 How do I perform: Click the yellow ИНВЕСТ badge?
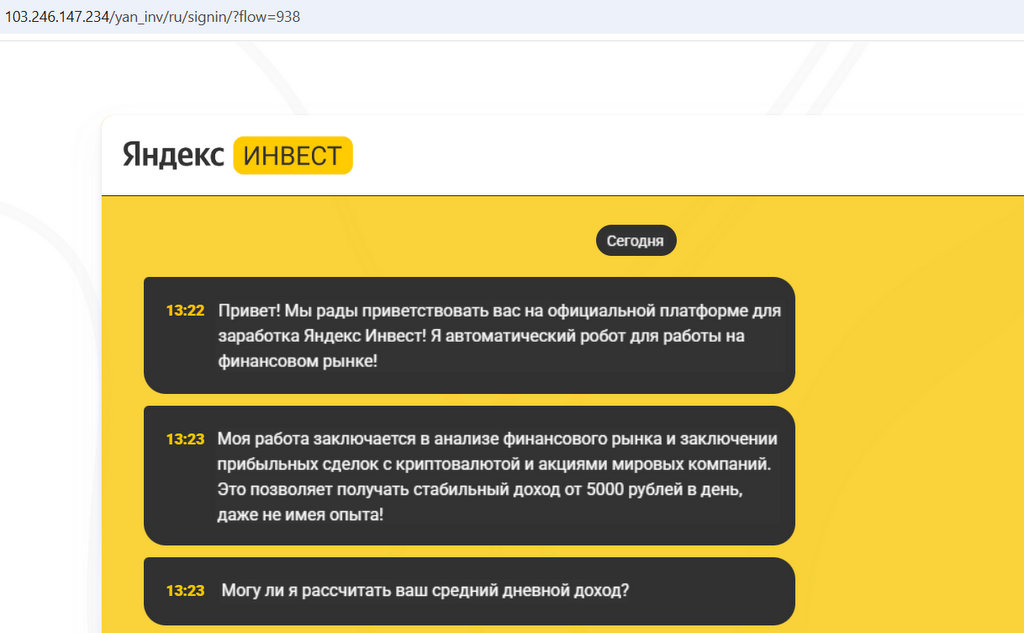(293, 155)
